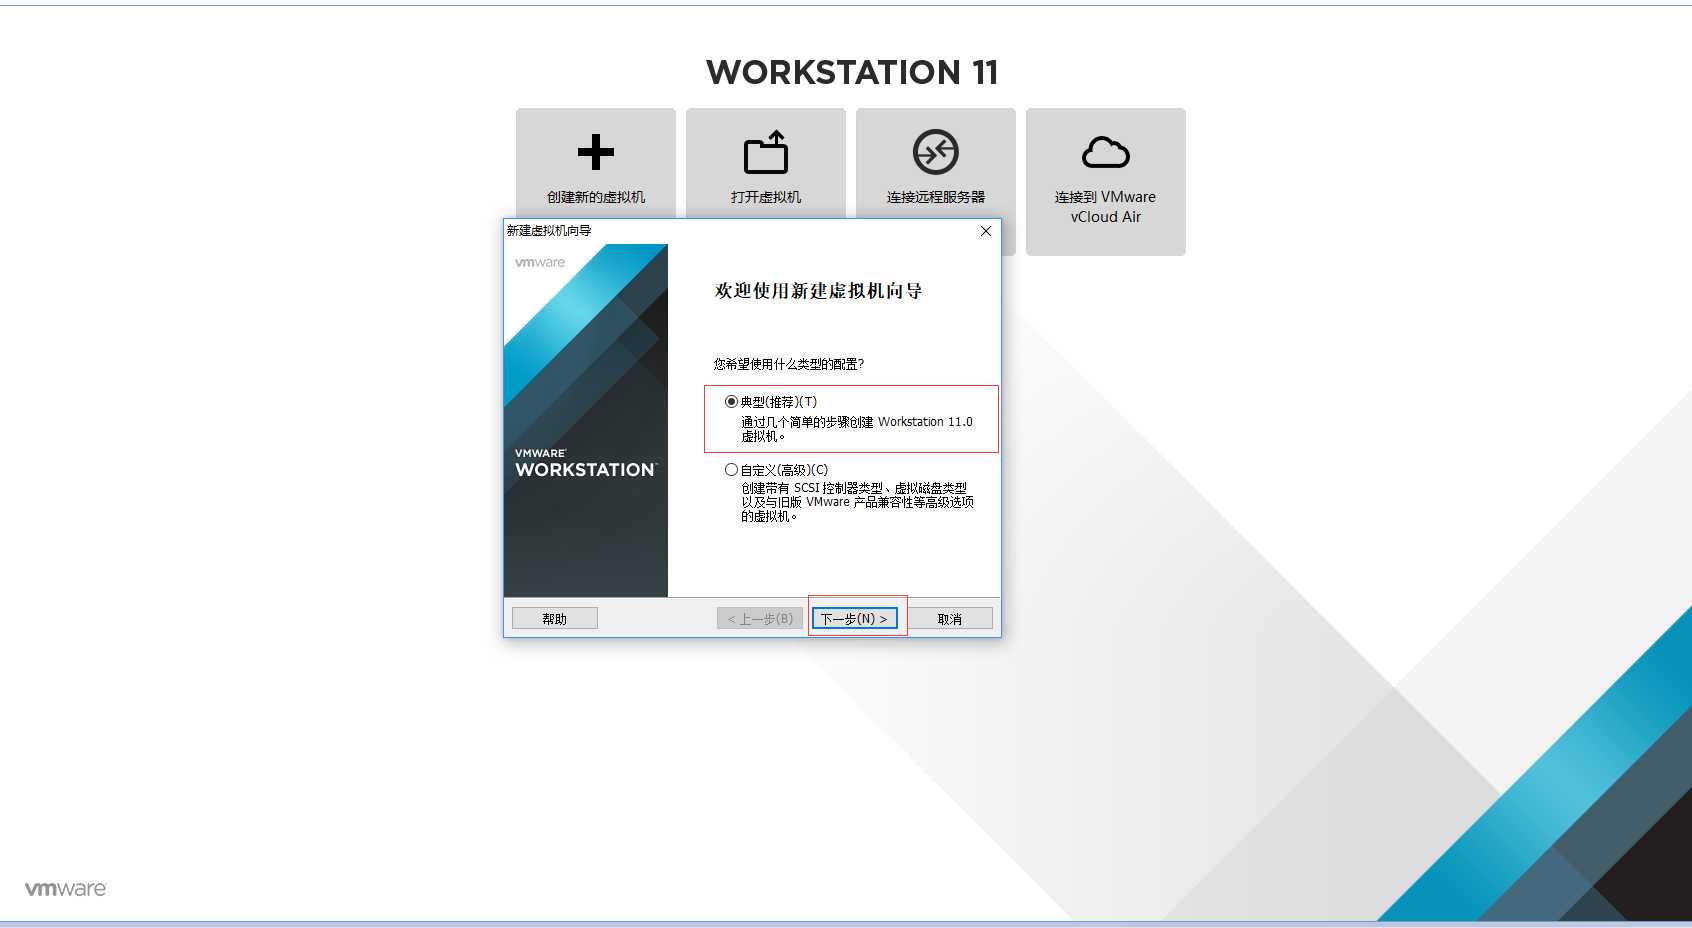Image resolution: width=1692 pixels, height=928 pixels.
Task: Click 您希望使用什么类型的配置? text
Action: (789, 364)
